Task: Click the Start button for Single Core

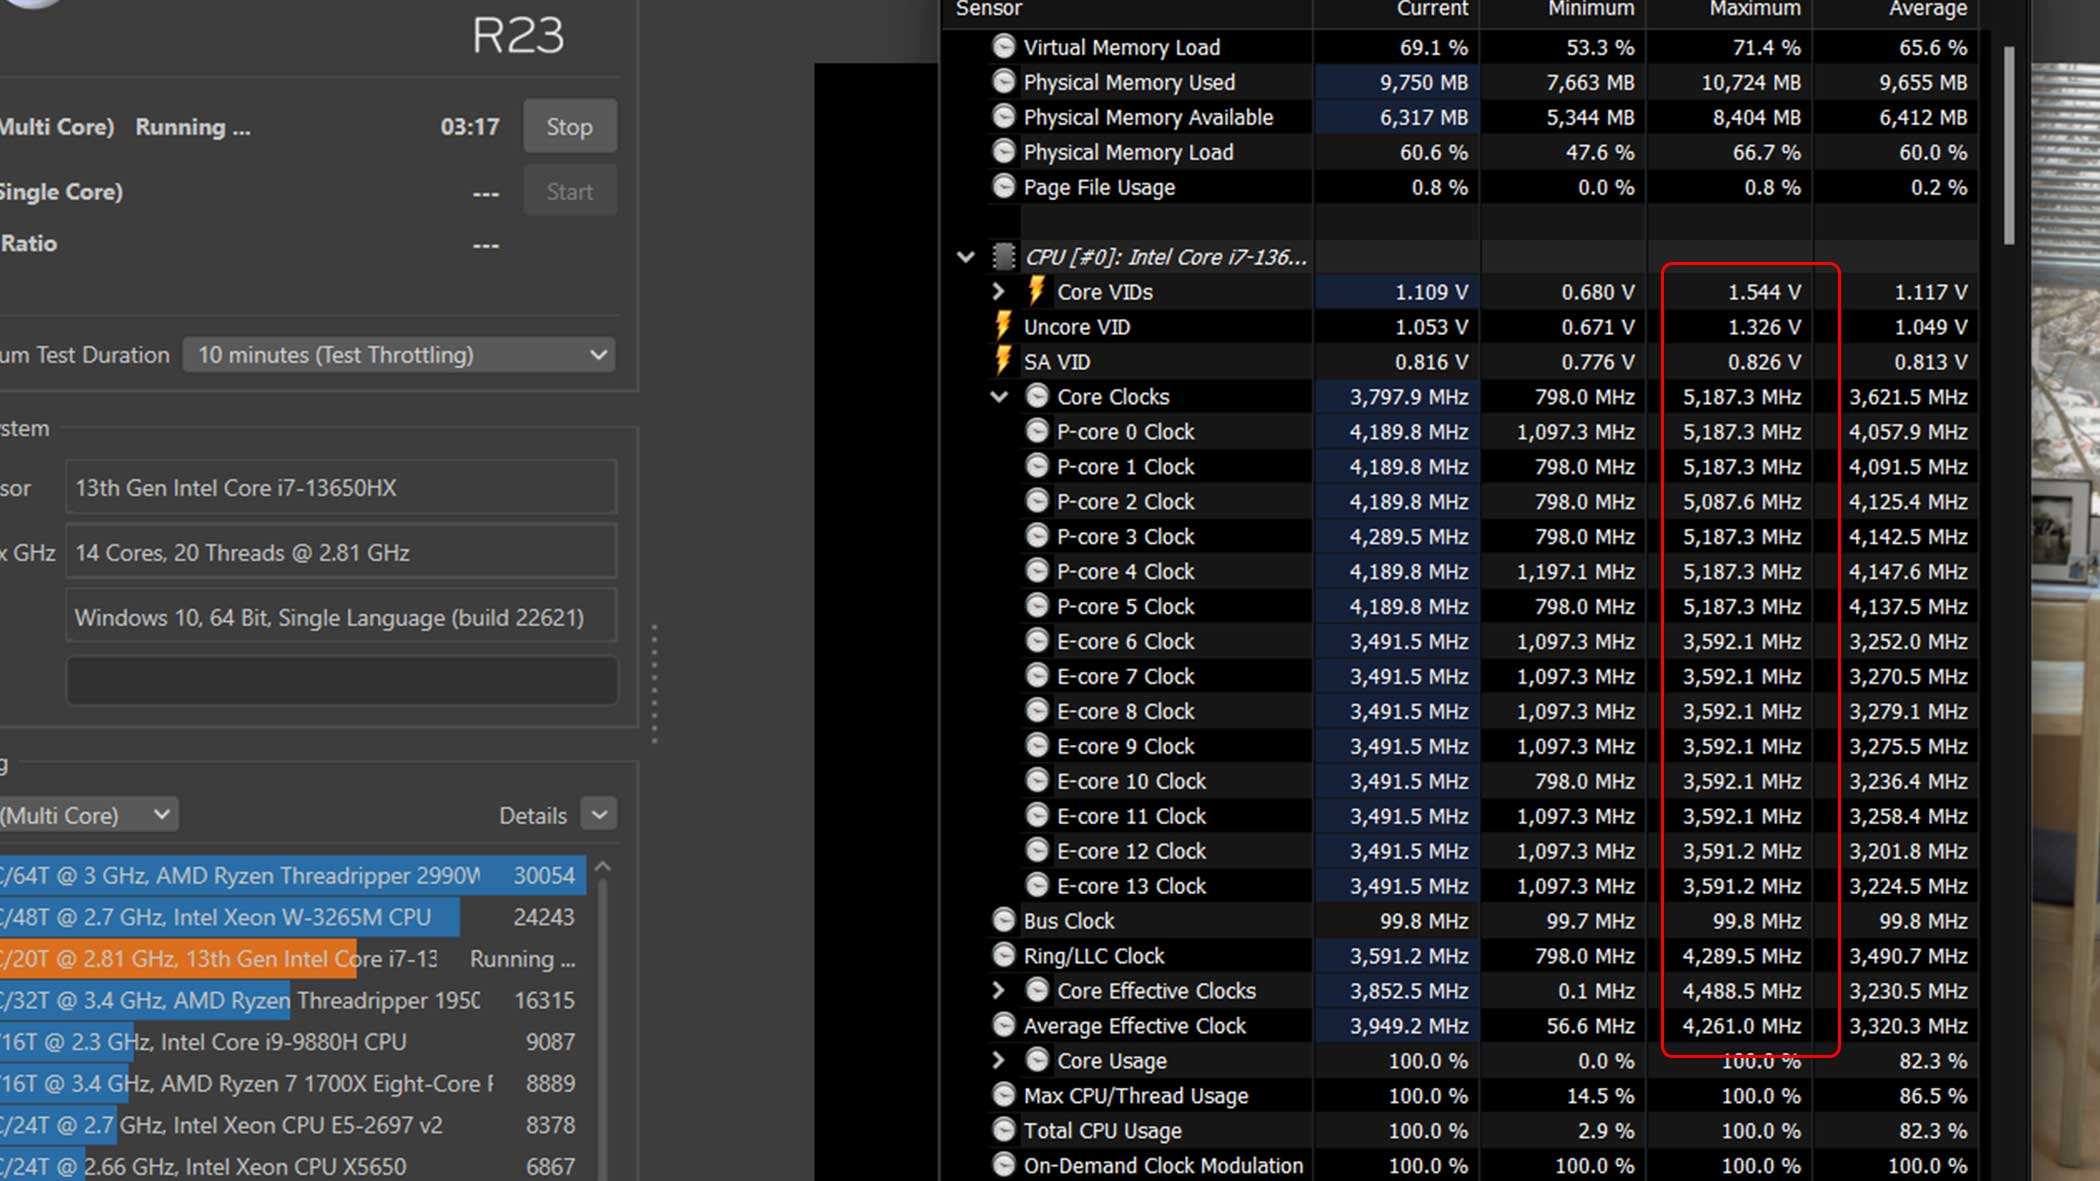Action: click(570, 191)
